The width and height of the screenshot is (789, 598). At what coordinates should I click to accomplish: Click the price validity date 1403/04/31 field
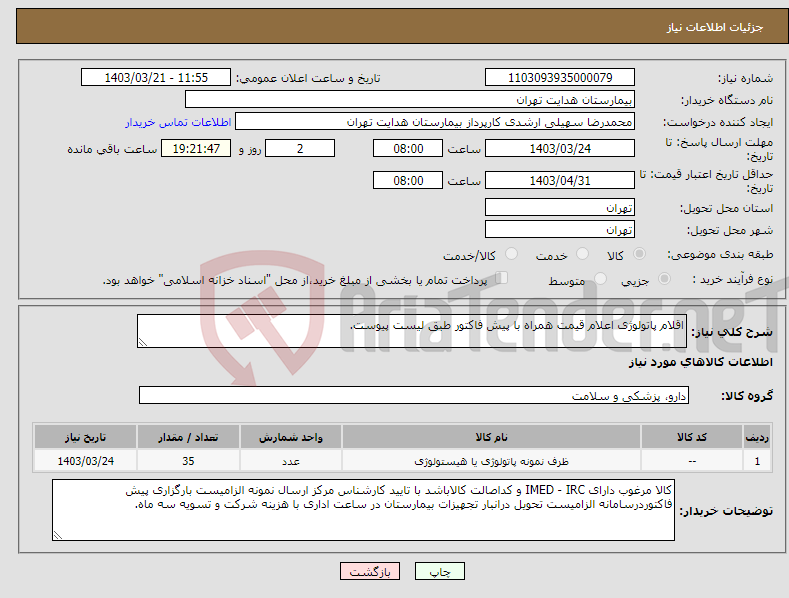(x=560, y=180)
